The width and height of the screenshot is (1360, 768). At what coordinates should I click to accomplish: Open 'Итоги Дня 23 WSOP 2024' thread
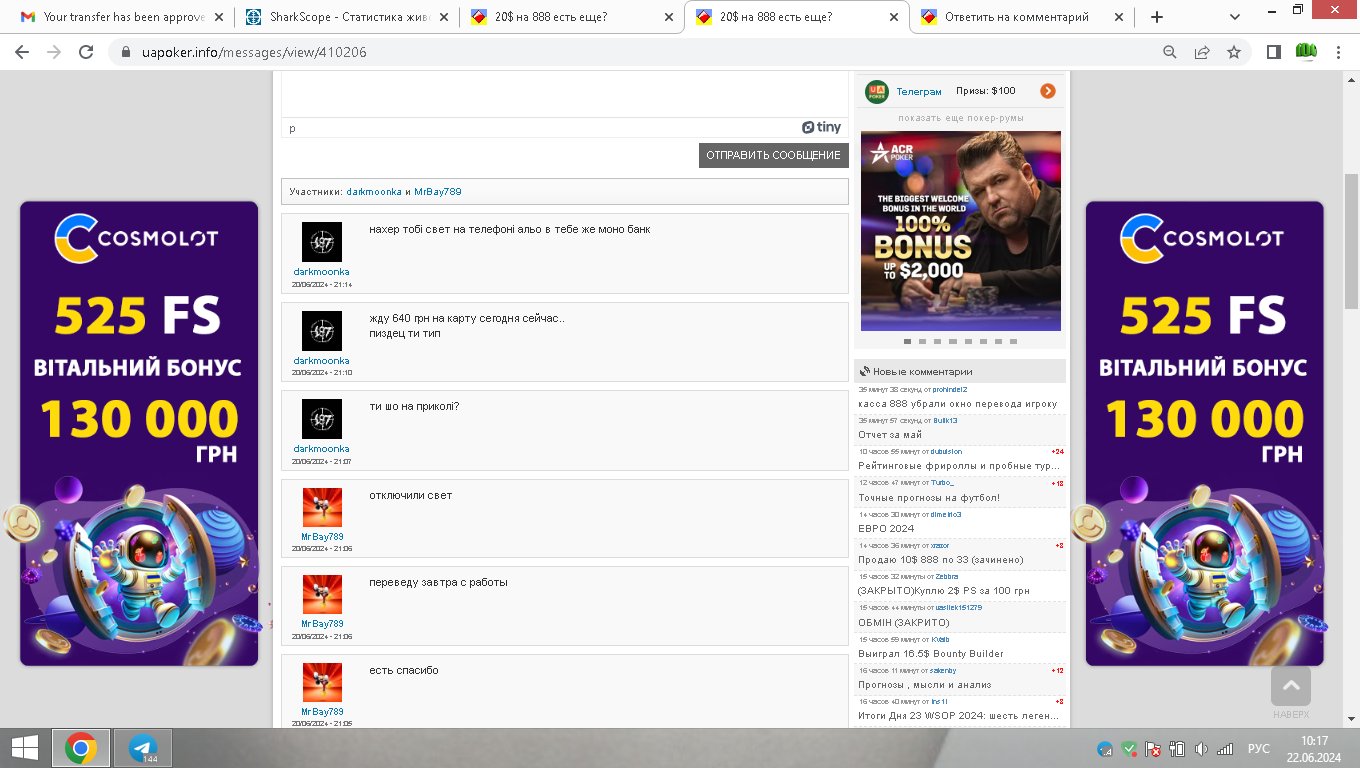[x=958, y=716]
